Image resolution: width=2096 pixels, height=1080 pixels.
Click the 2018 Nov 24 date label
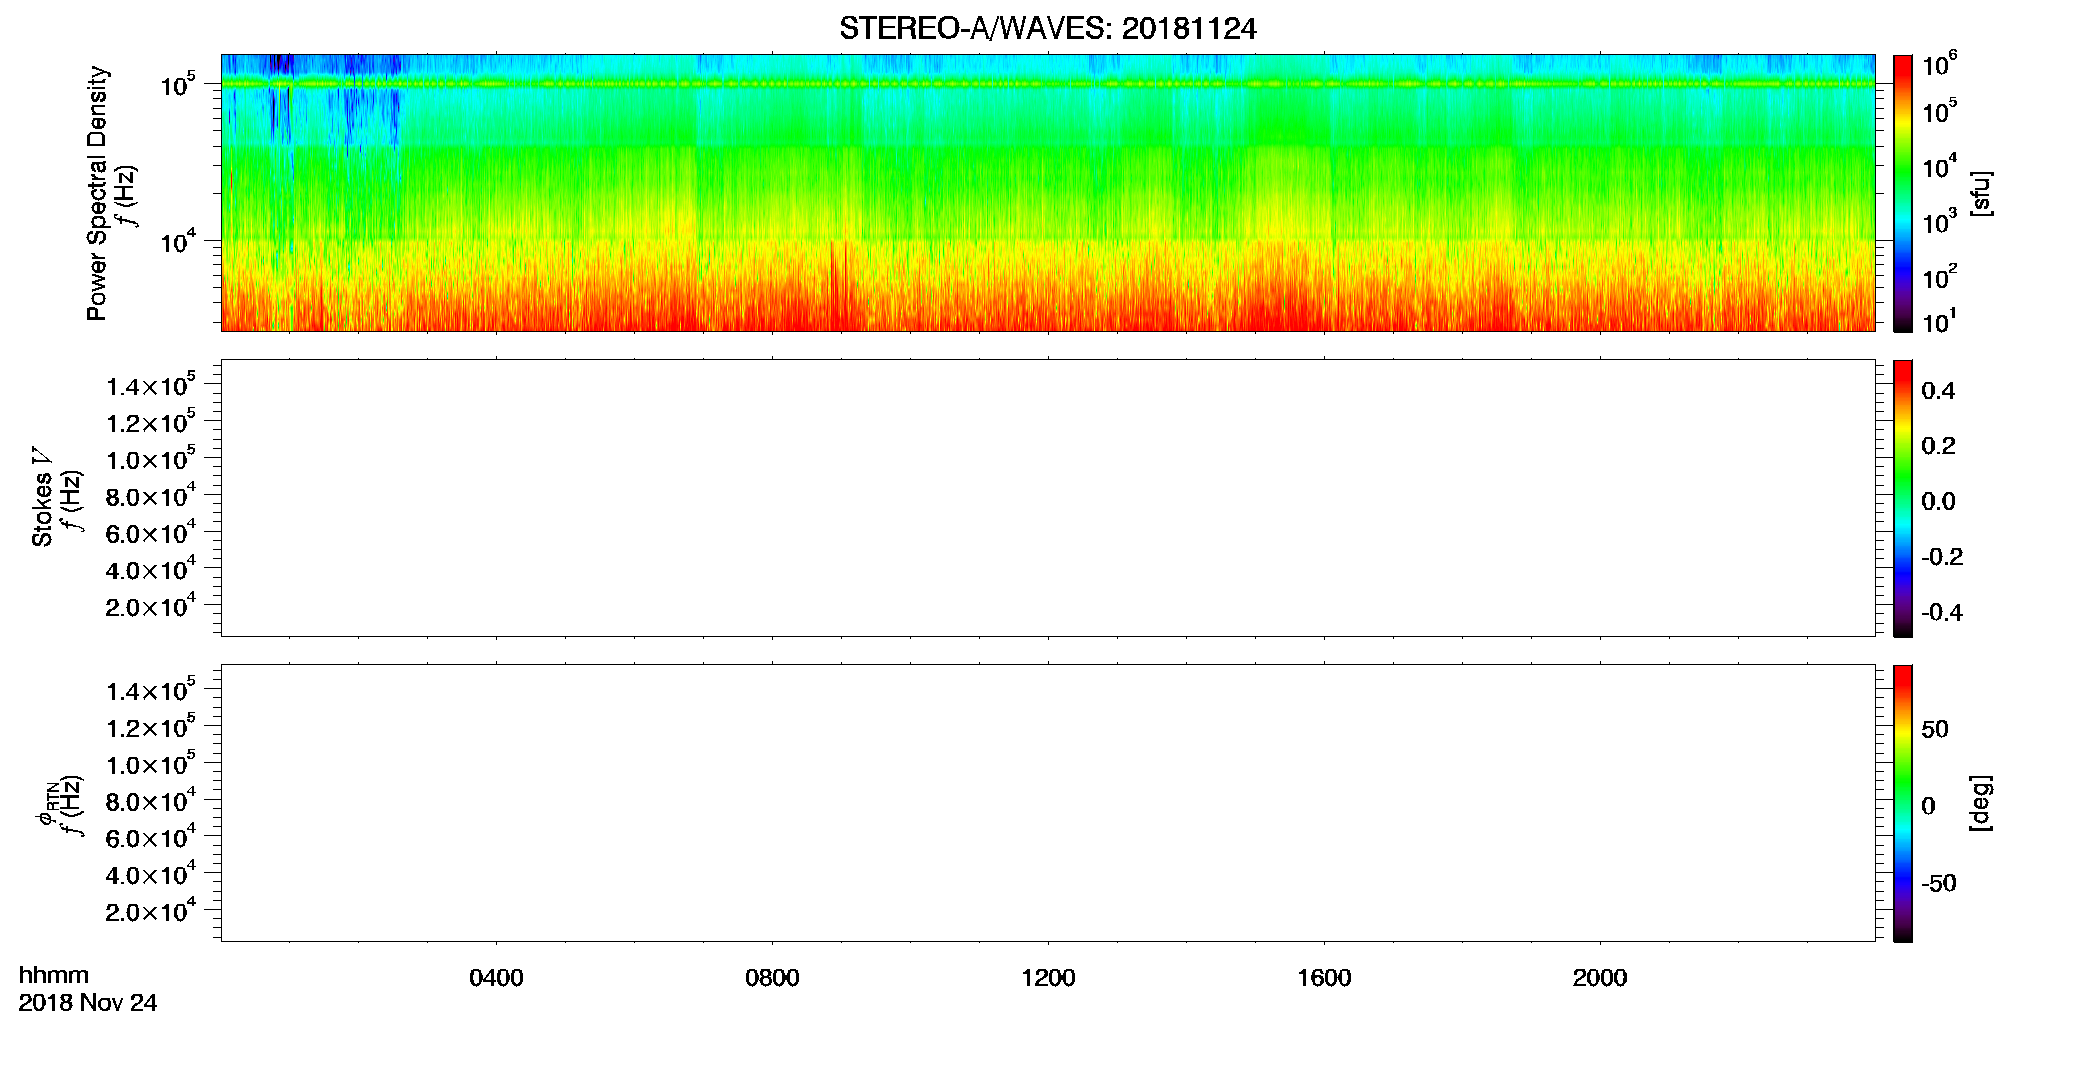(88, 1003)
